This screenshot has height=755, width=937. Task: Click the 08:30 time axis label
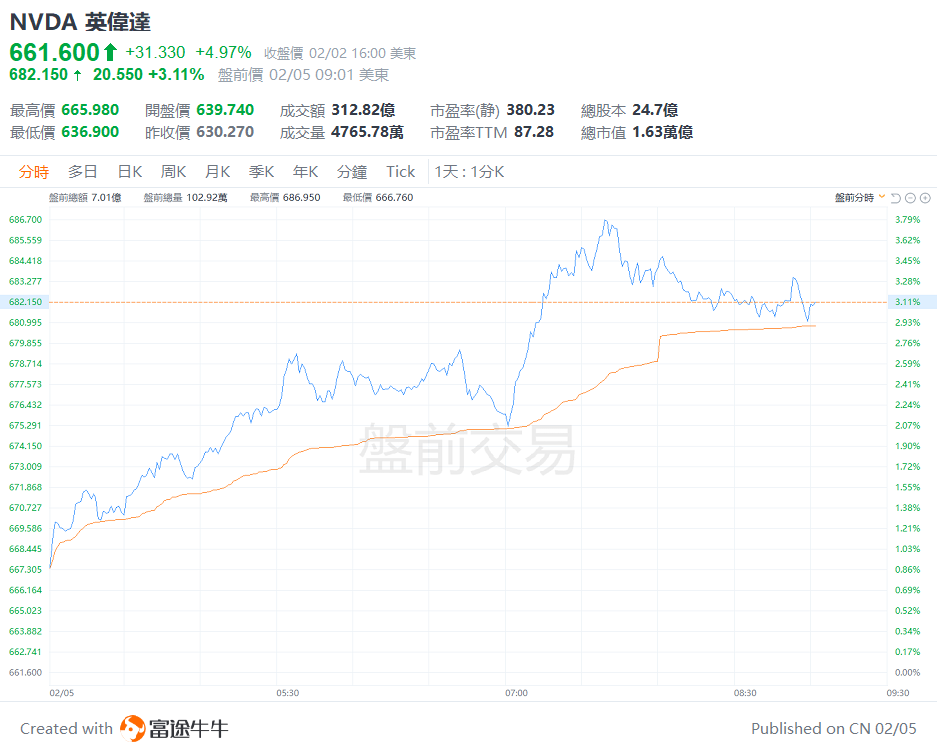745,693
